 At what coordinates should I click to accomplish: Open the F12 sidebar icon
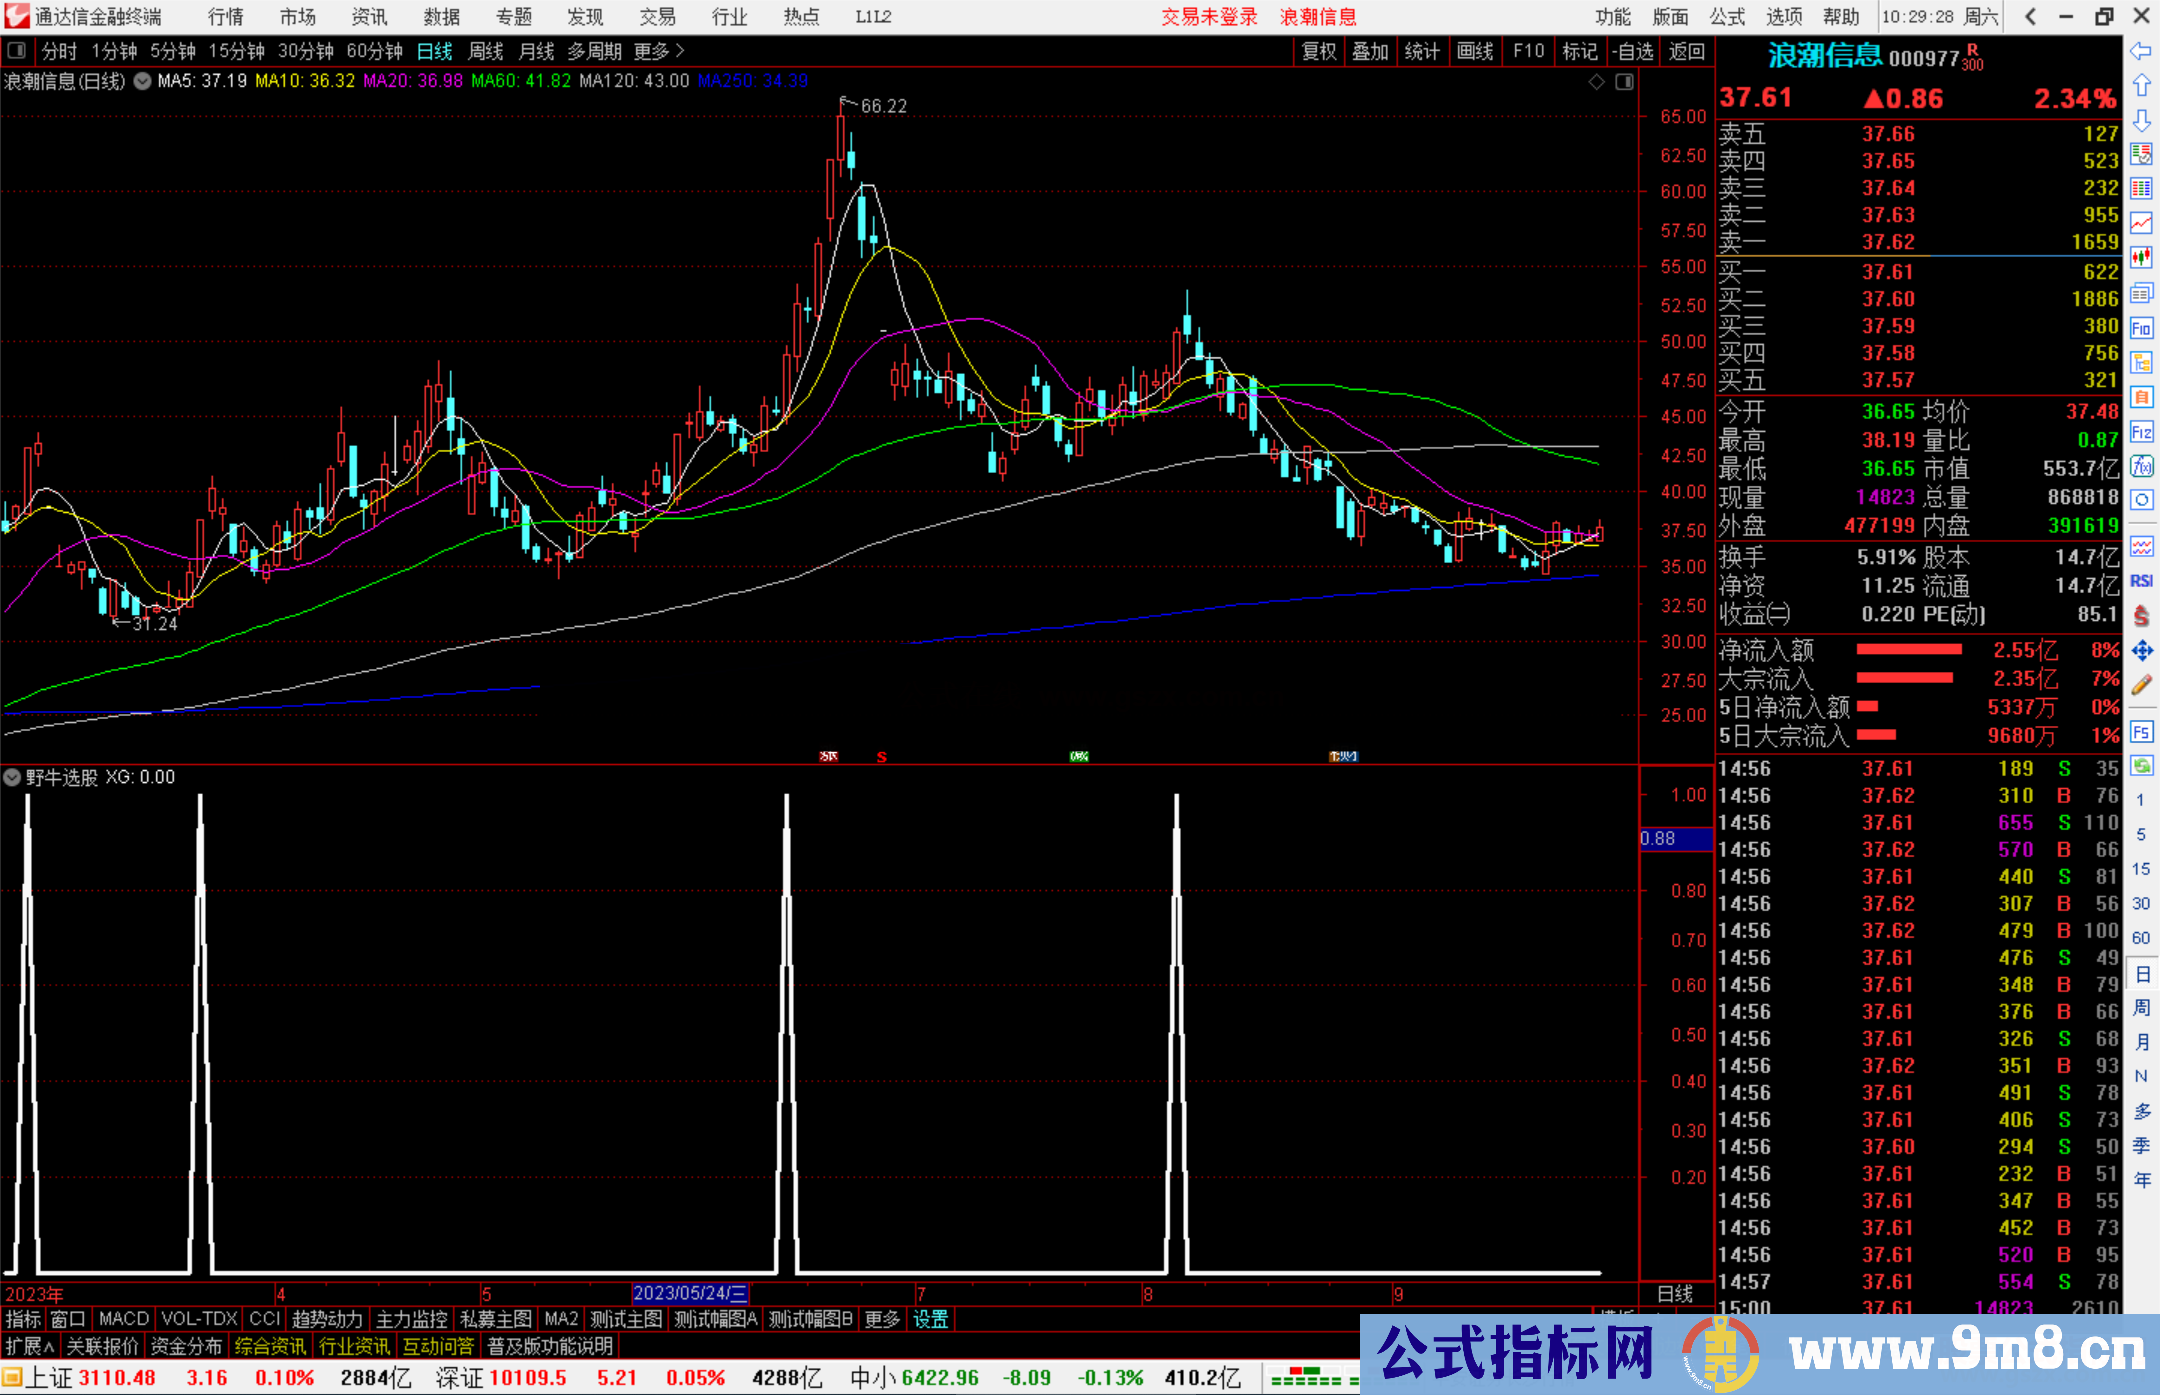(2141, 432)
